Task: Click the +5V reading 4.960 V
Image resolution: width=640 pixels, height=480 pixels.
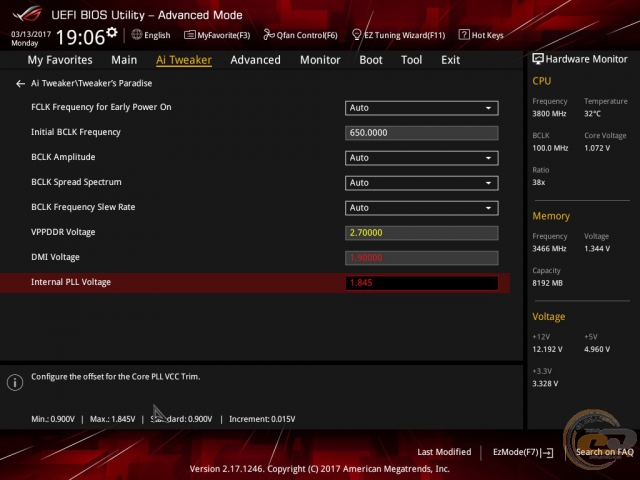Action: 597,349
